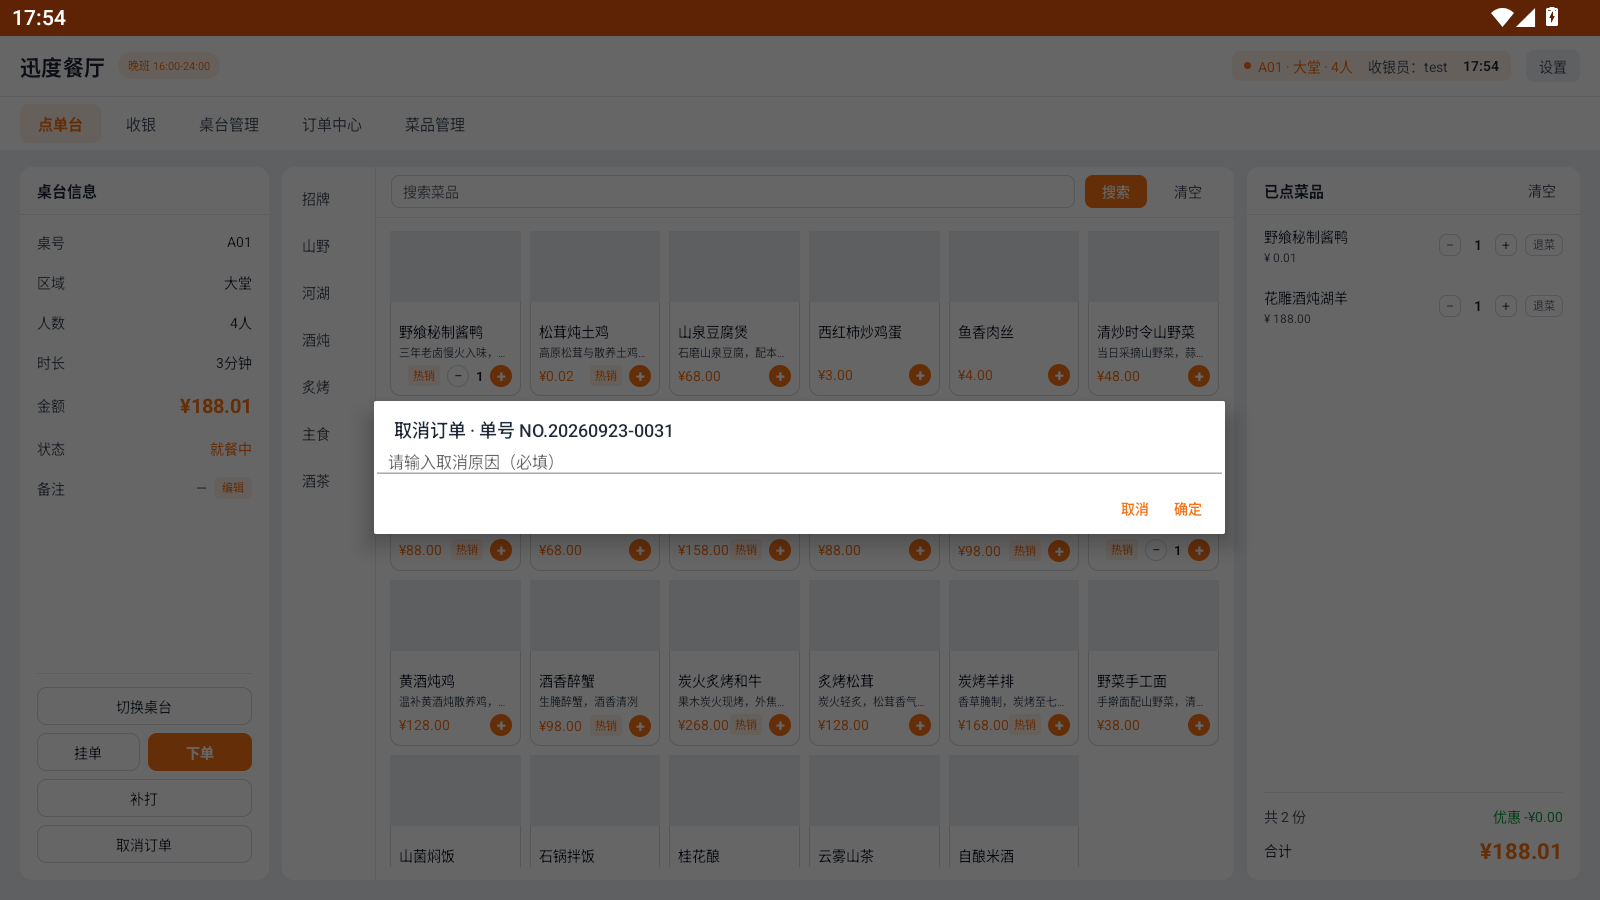Increase 野飨秘制酱鸭 quantity on the menu card
The image size is (1600, 900).
point(501,376)
